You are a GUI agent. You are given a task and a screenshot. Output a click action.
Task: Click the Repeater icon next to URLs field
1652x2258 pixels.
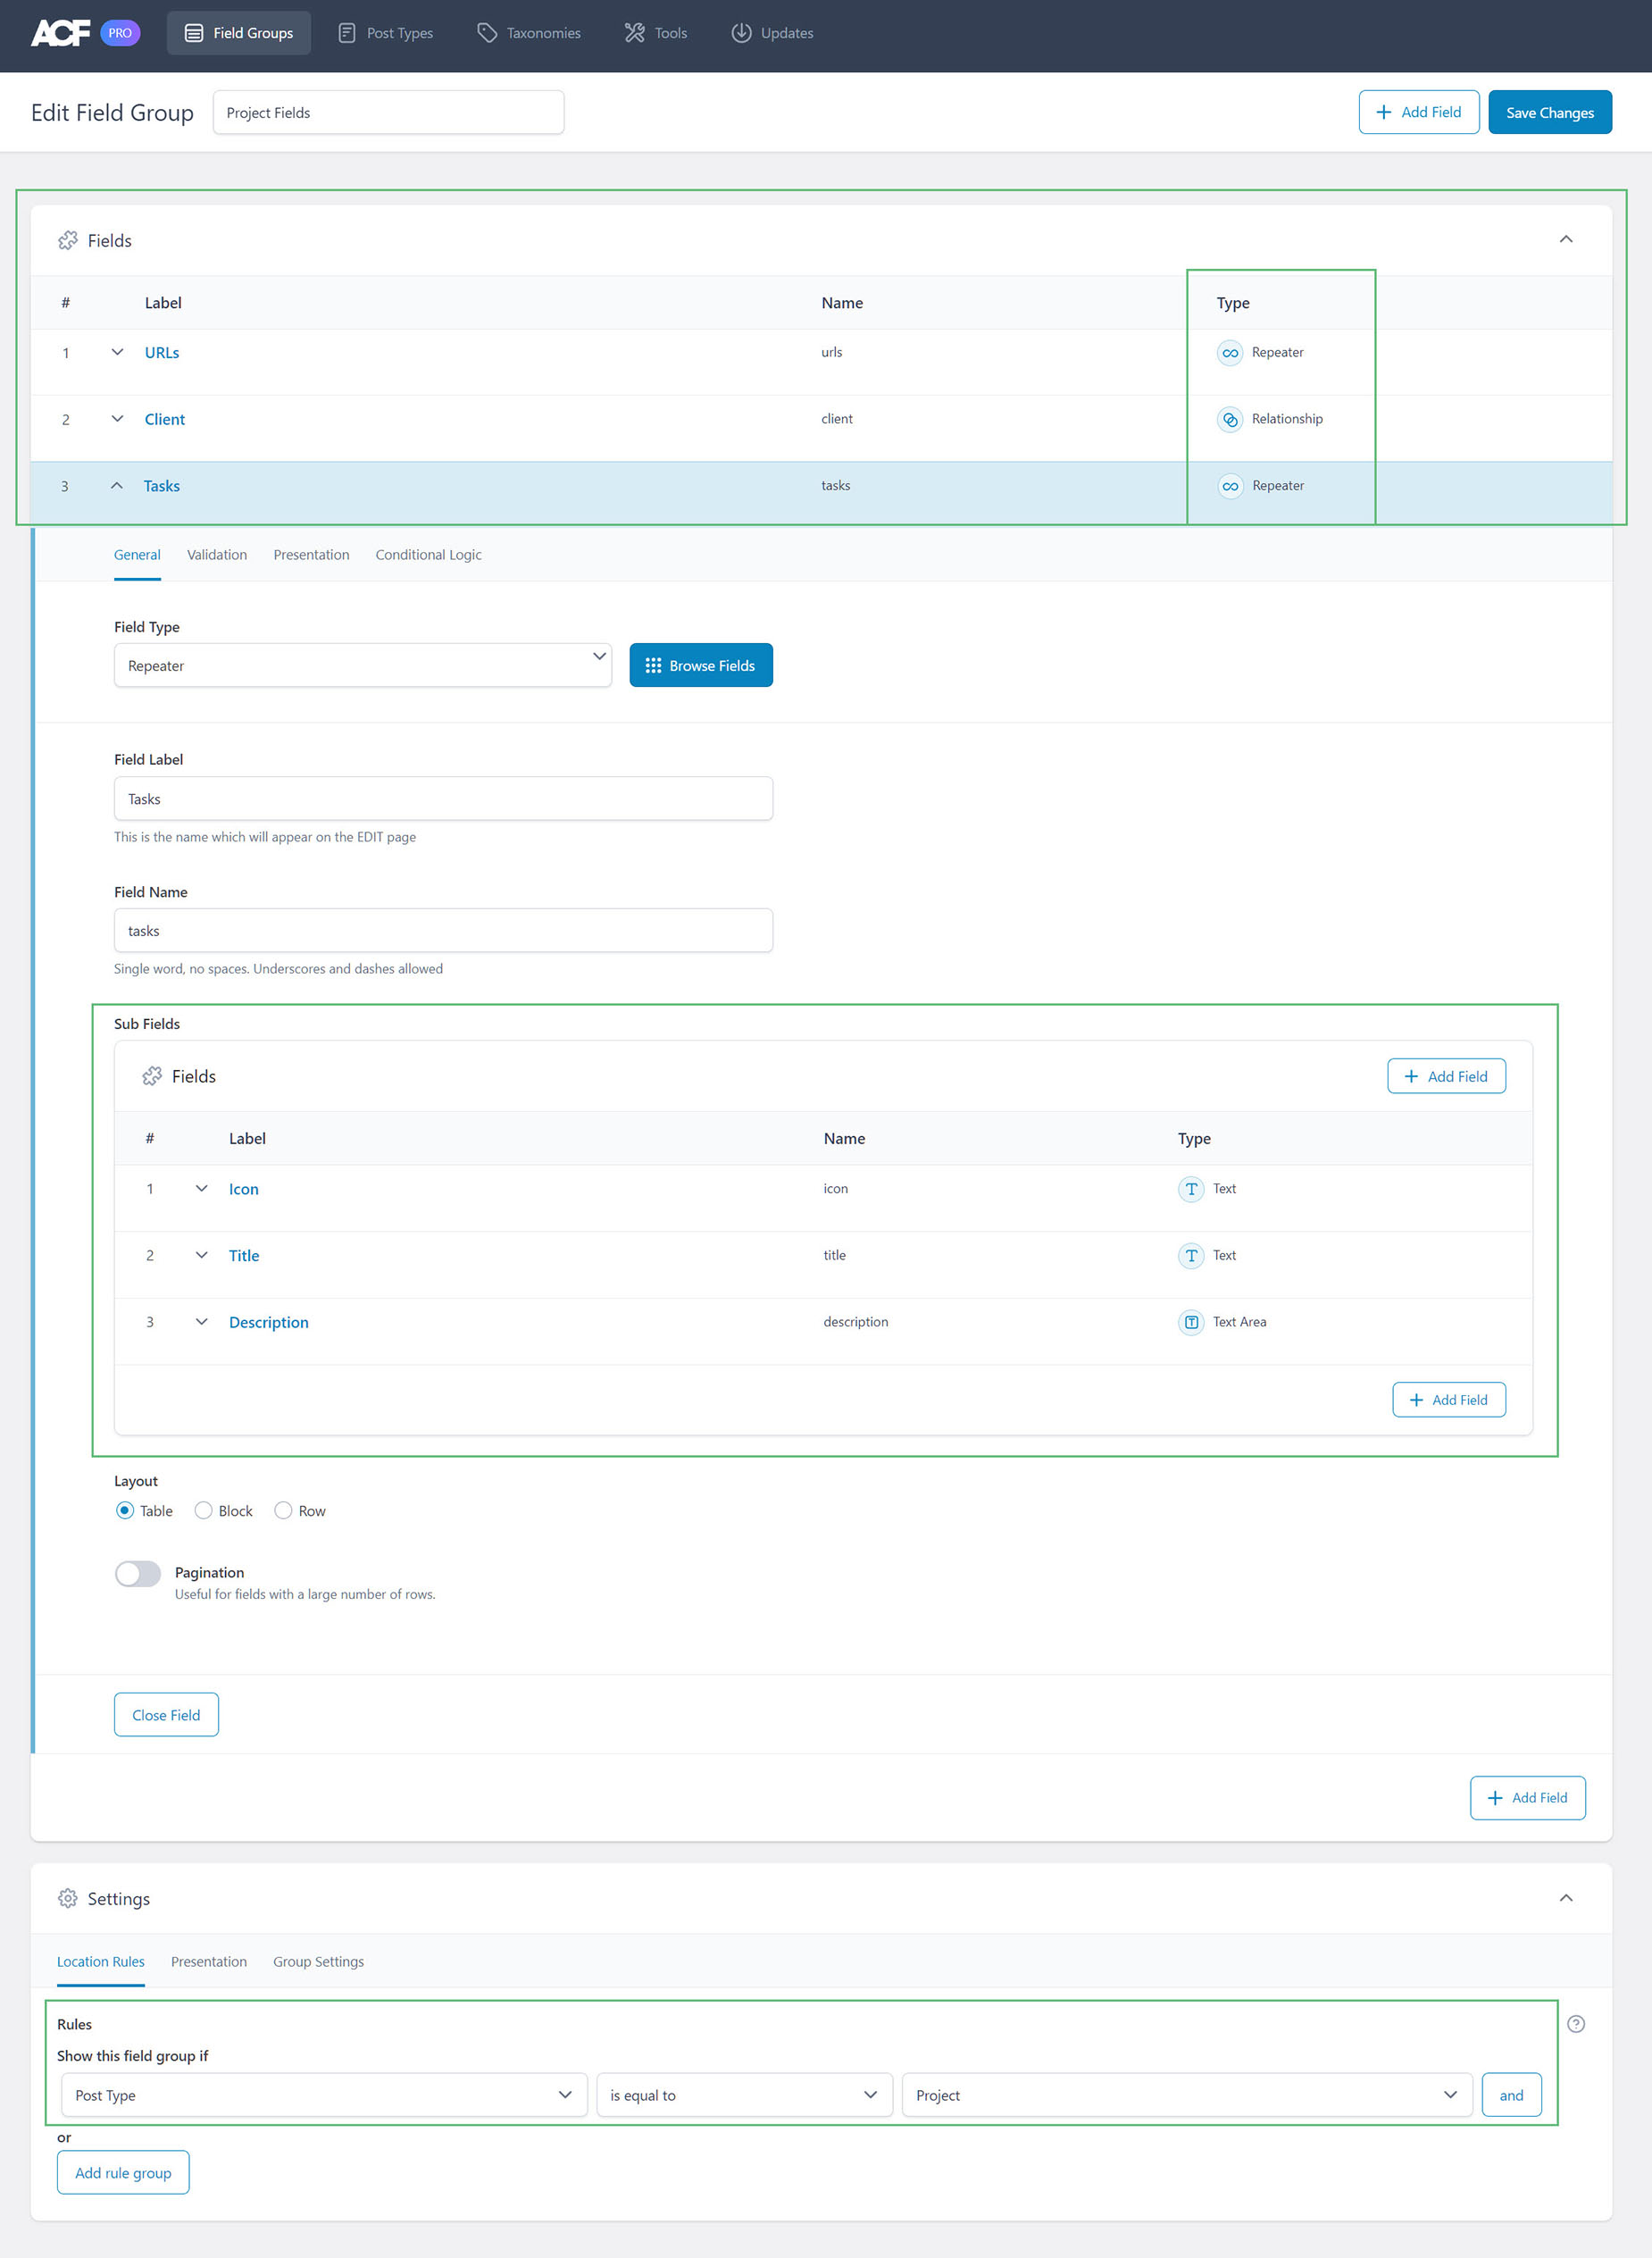coord(1229,352)
